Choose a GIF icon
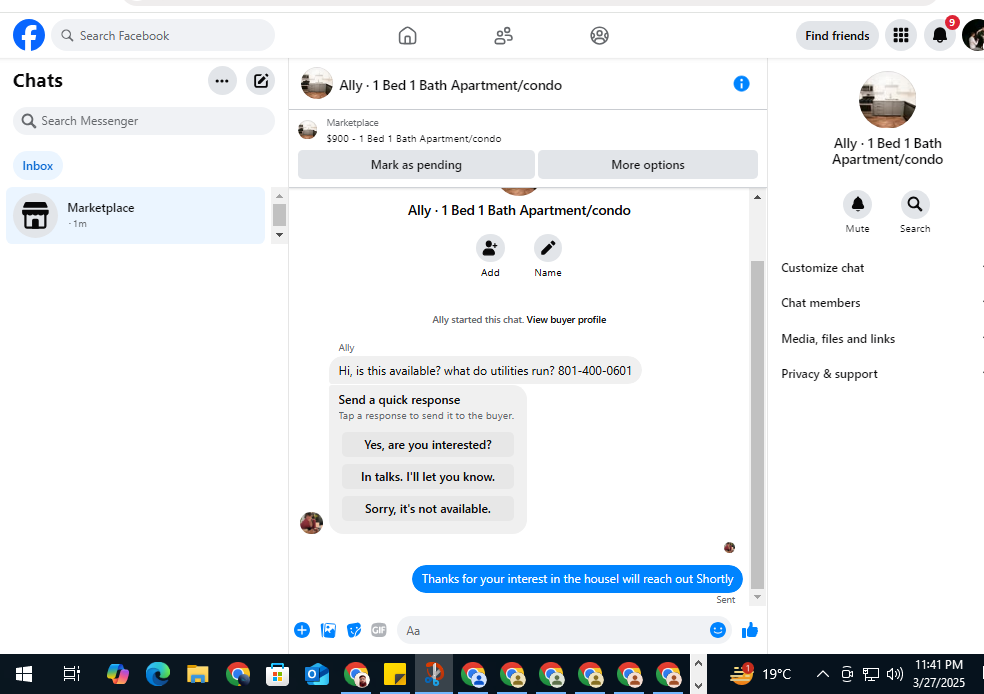984x694 pixels. click(379, 630)
